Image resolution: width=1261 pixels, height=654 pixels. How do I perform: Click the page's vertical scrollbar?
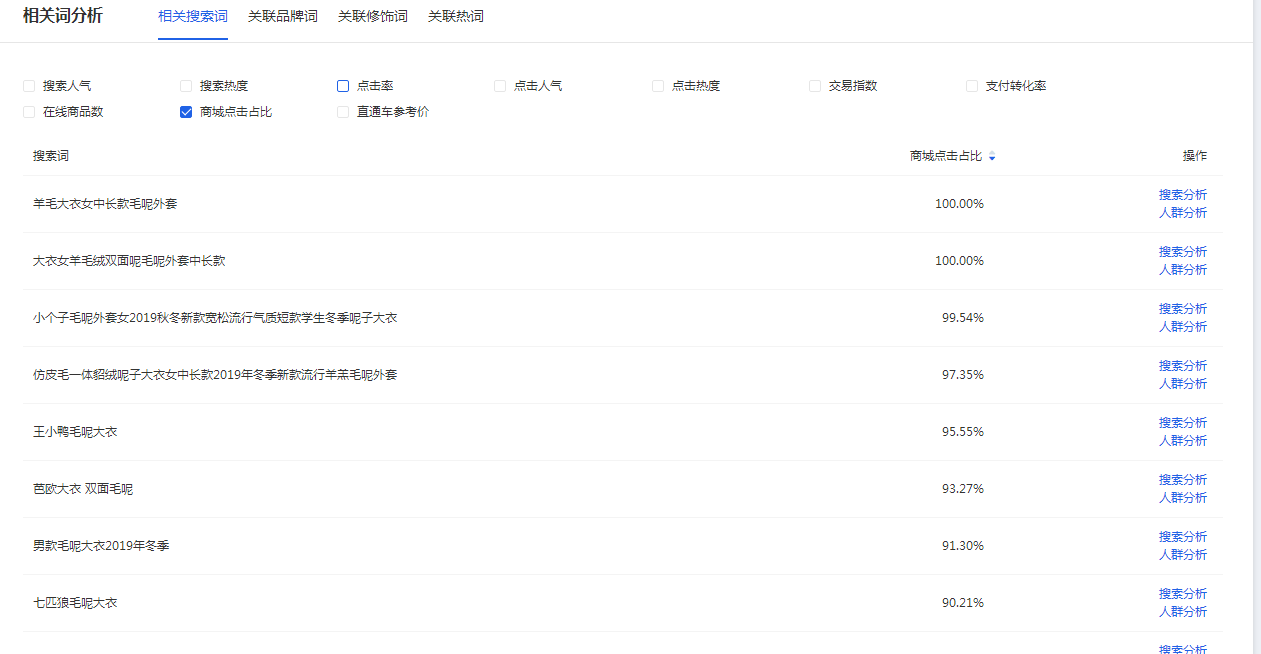coord(1256,300)
